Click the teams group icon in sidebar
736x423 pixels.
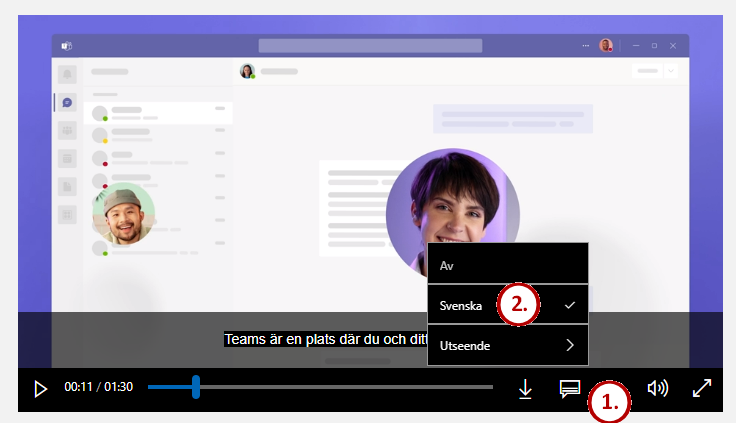[x=67, y=130]
